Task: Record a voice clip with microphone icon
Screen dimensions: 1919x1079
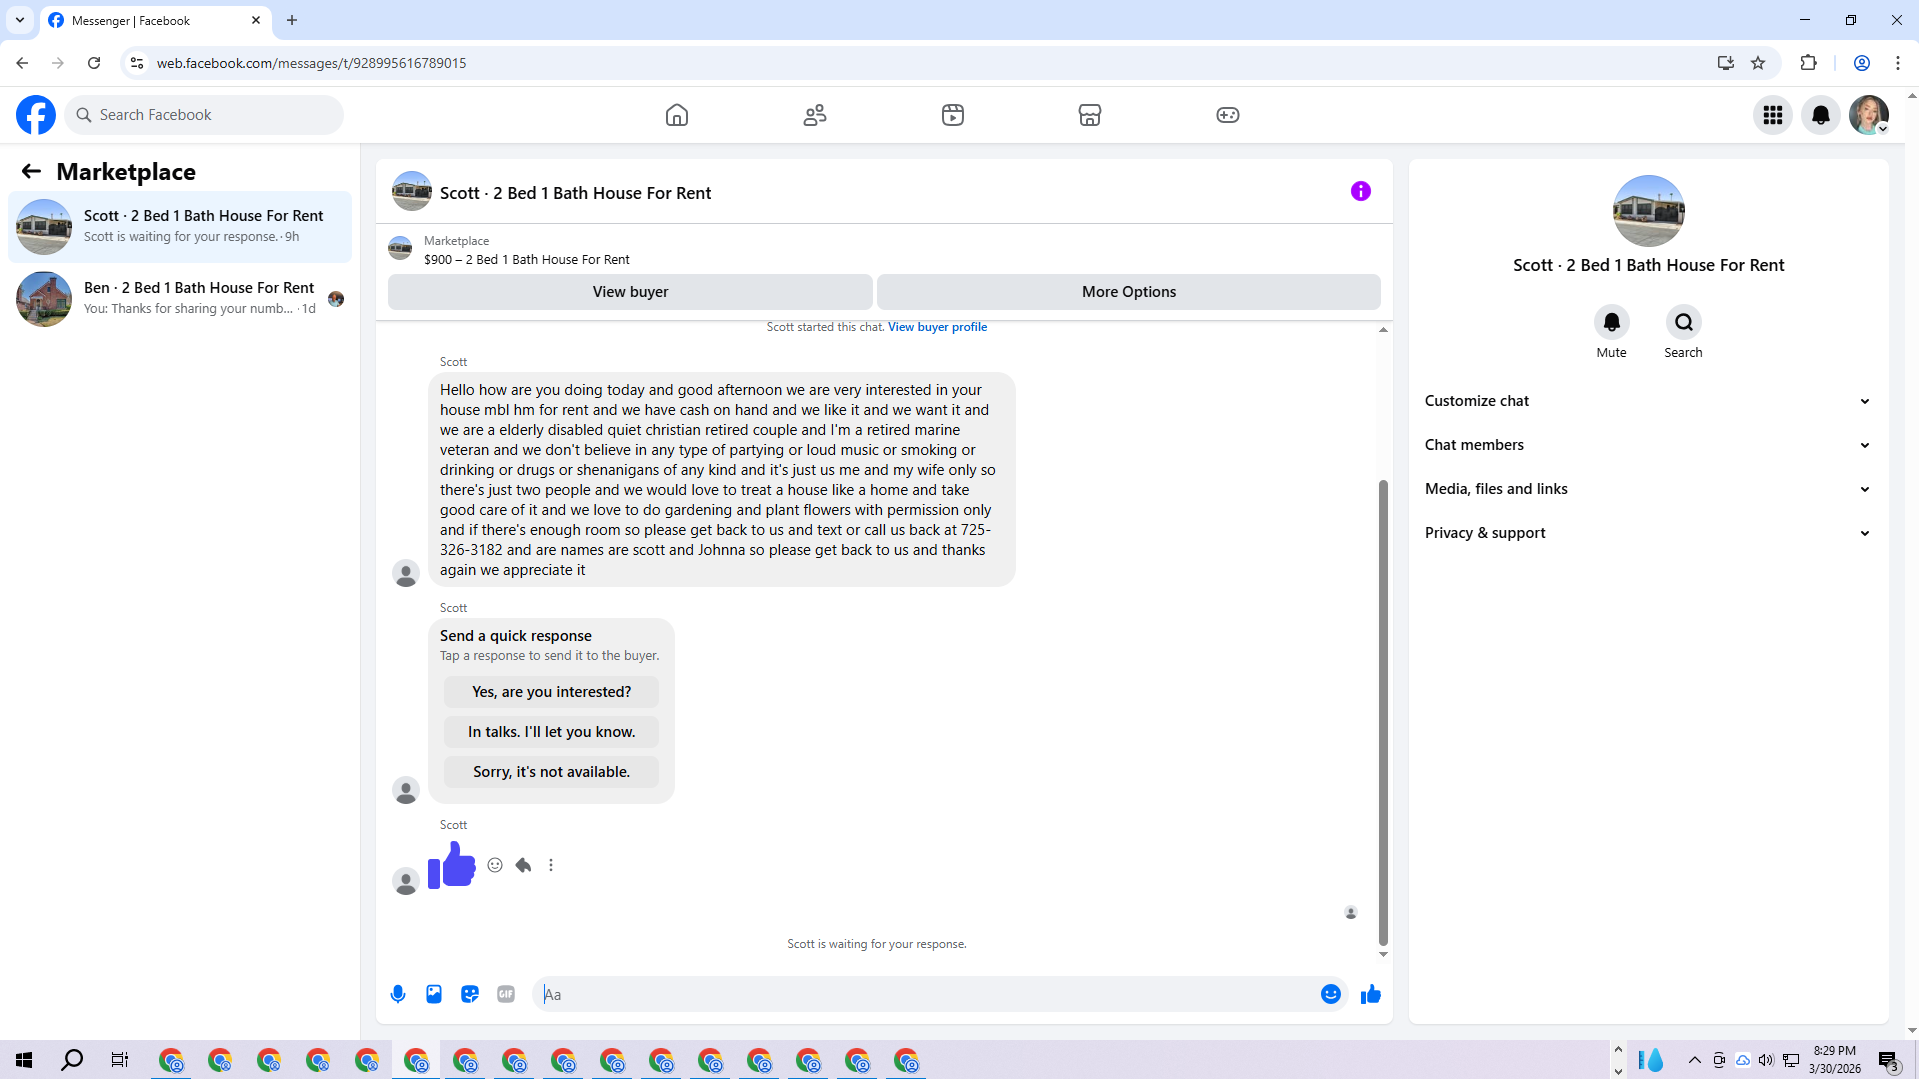Action: click(x=398, y=994)
